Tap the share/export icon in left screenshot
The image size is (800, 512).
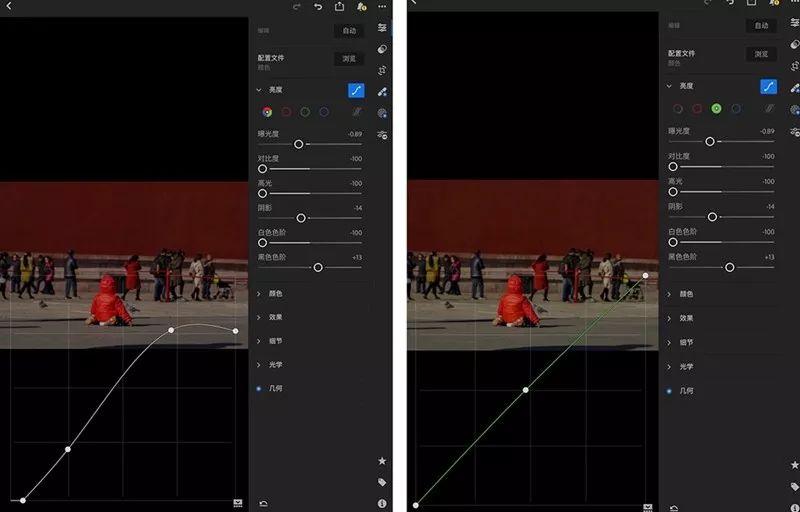pyautogui.click(x=339, y=7)
